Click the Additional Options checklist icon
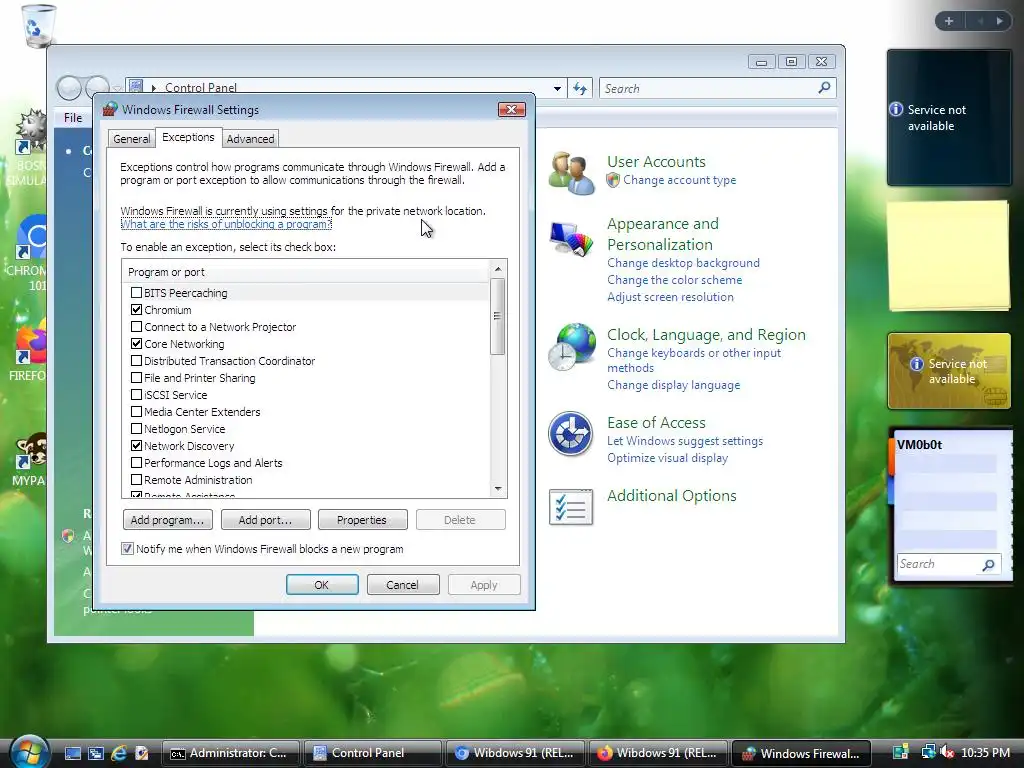Screen dimensions: 1024x768 click(571, 507)
